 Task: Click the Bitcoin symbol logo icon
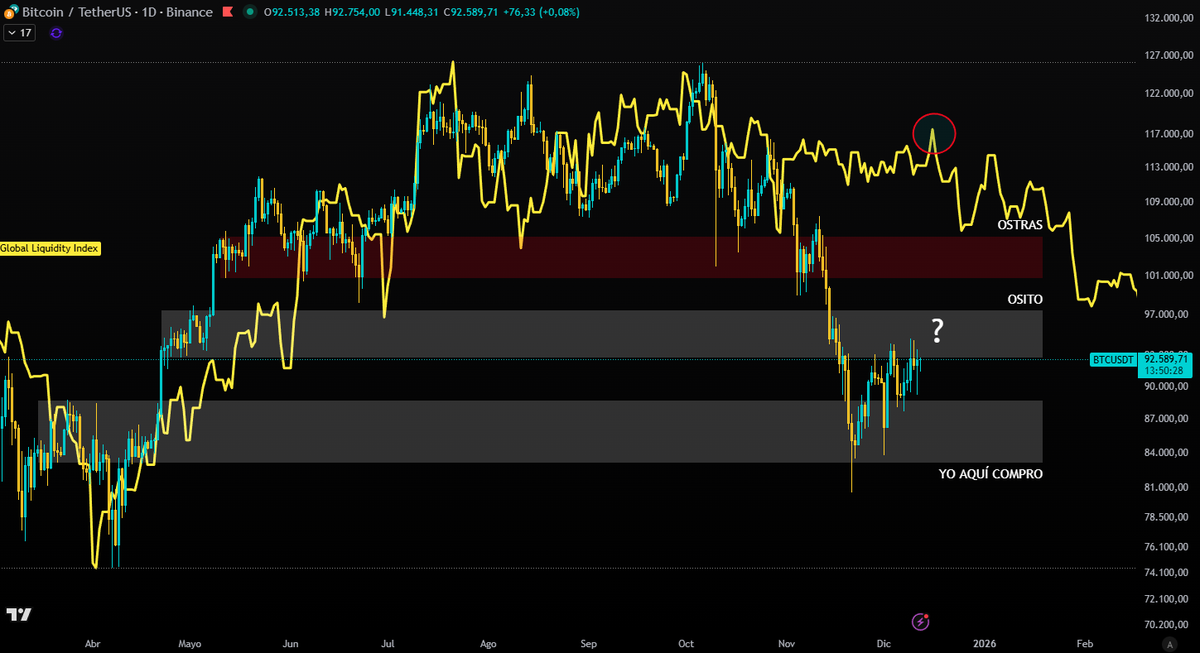coord(11,12)
